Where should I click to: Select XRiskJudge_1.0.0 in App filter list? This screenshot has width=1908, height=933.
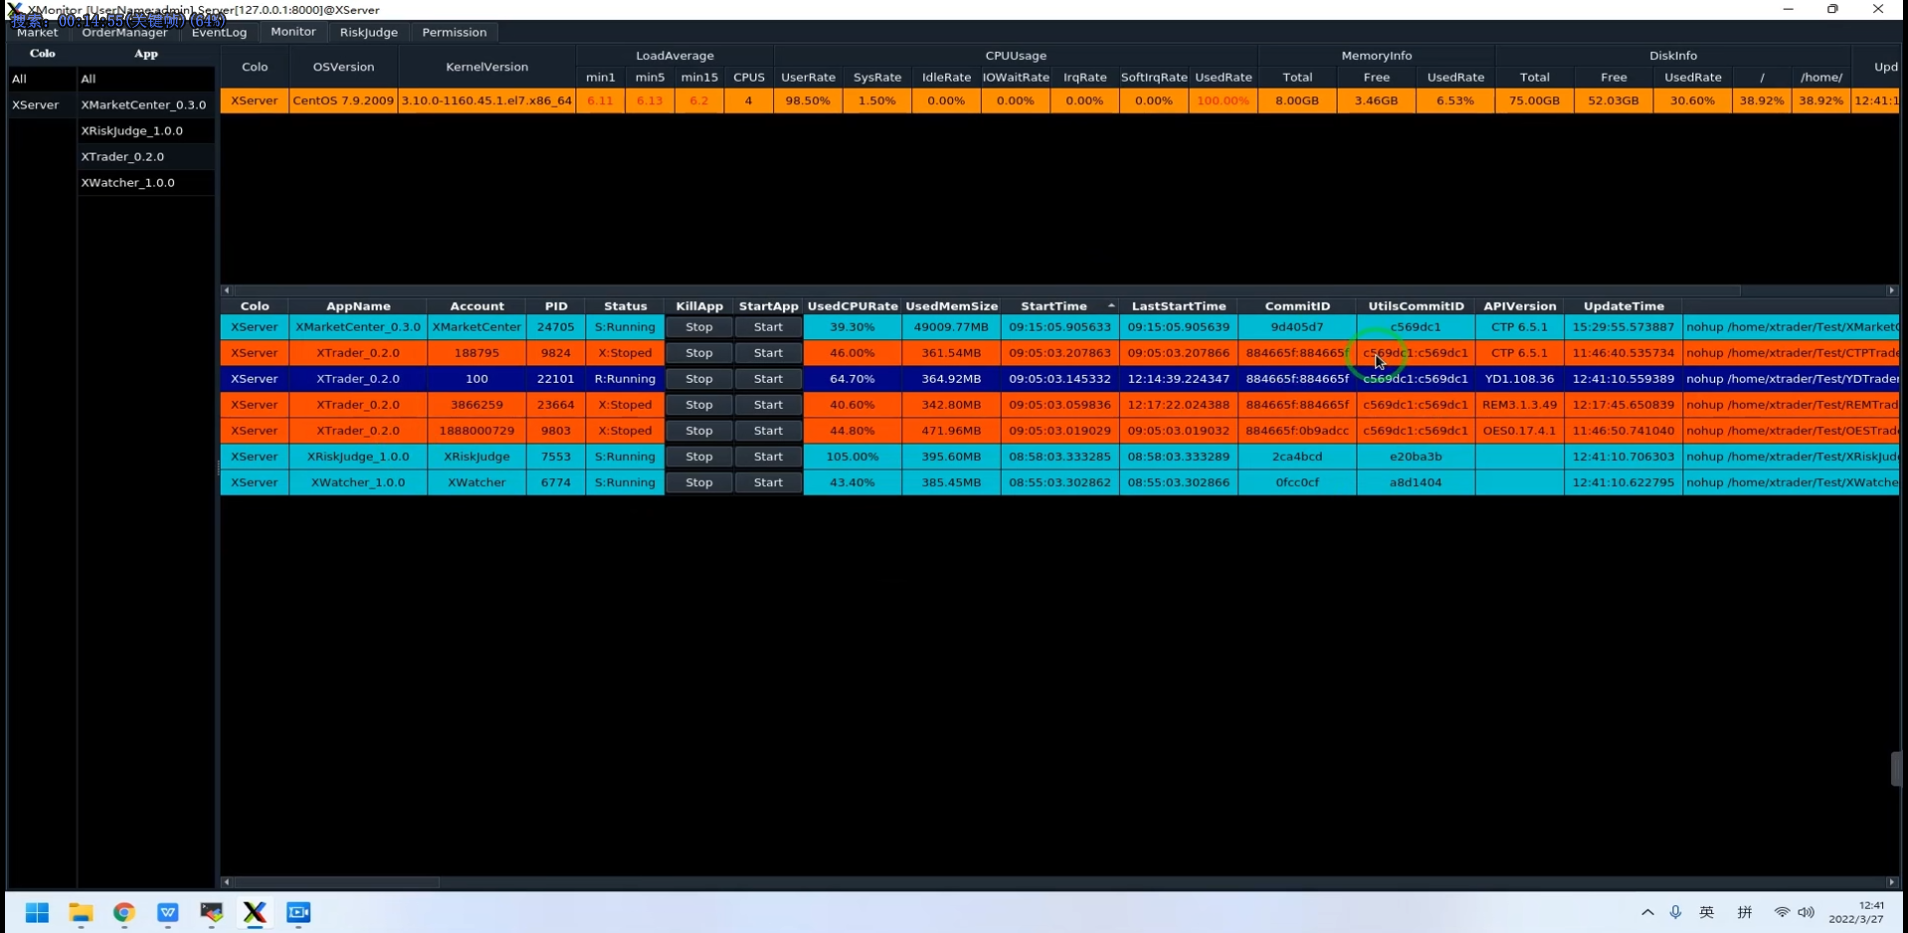146,131
